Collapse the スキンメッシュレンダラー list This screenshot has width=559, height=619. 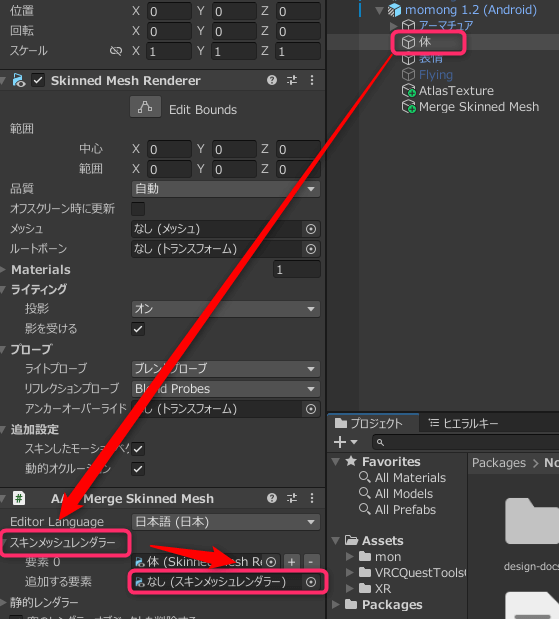click(x=4, y=543)
